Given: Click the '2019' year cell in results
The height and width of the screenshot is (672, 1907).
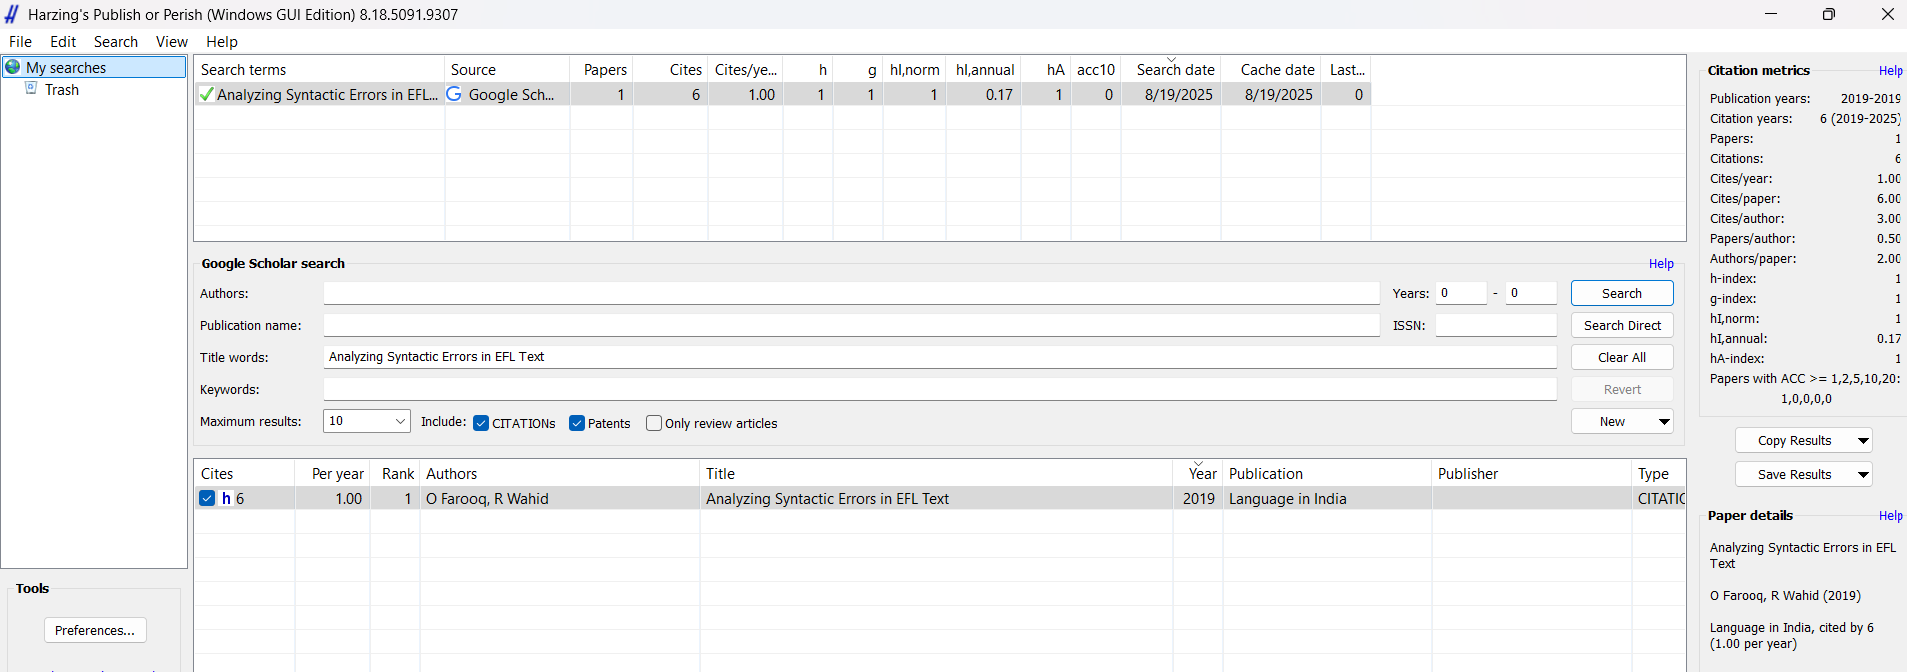Looking at the screenshot, I should tap(1199, 499).
